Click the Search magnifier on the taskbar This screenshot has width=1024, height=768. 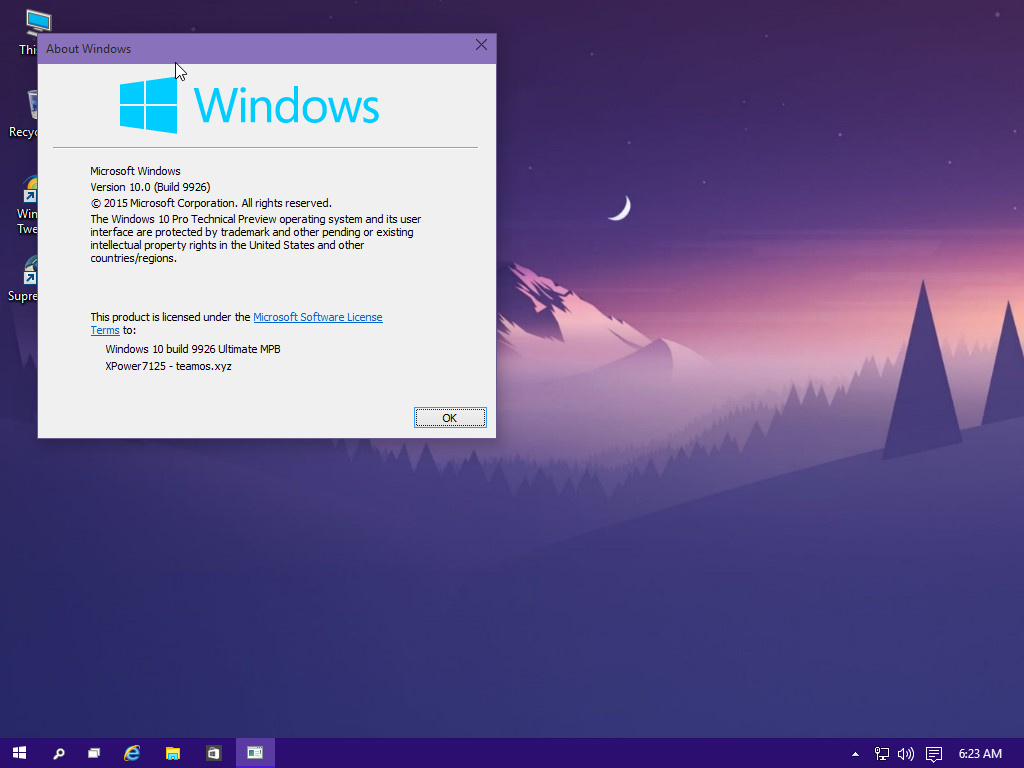tap(58, 753)
